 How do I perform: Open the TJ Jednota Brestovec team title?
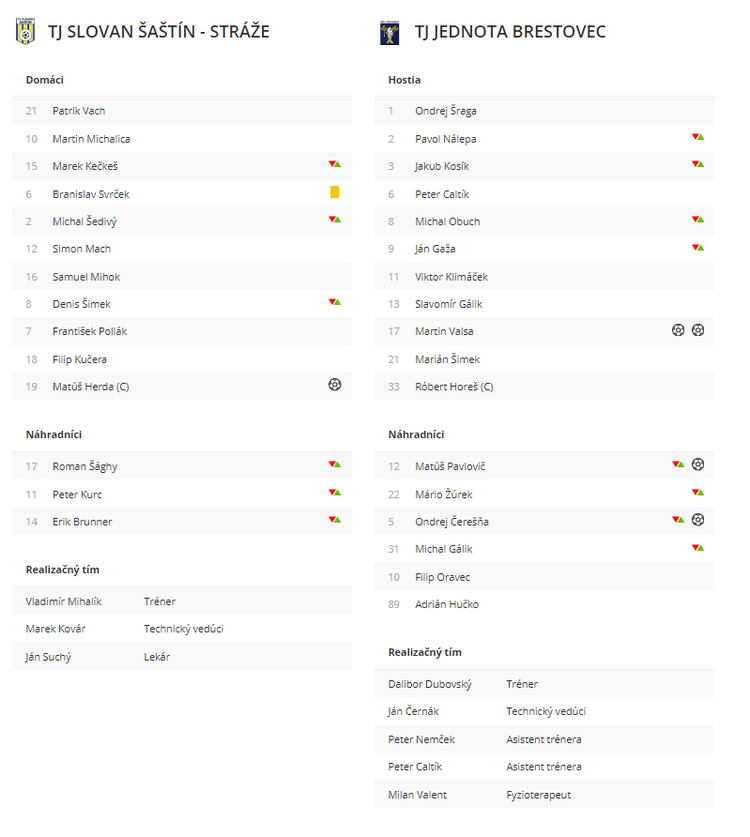pyautogui.click(x=510, y=31)
